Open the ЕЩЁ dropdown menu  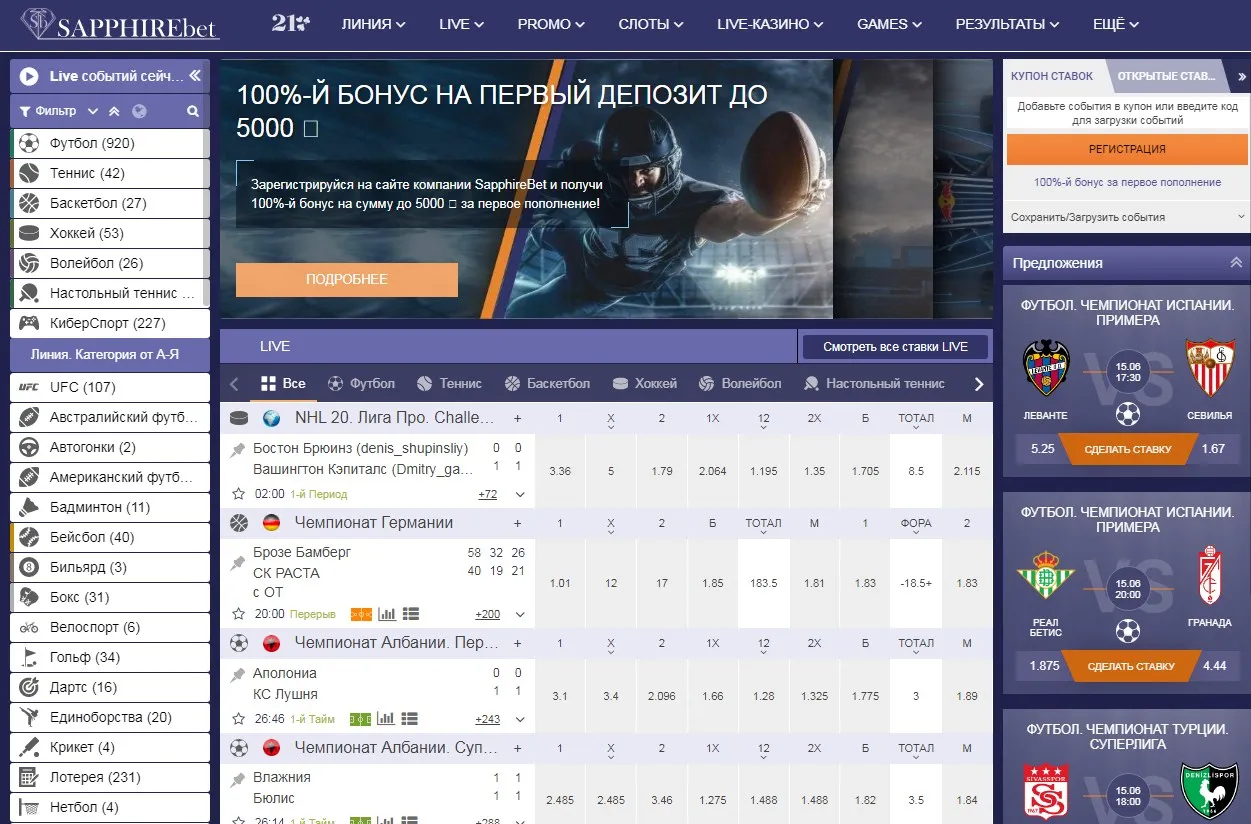click(x=1116, y=24)
